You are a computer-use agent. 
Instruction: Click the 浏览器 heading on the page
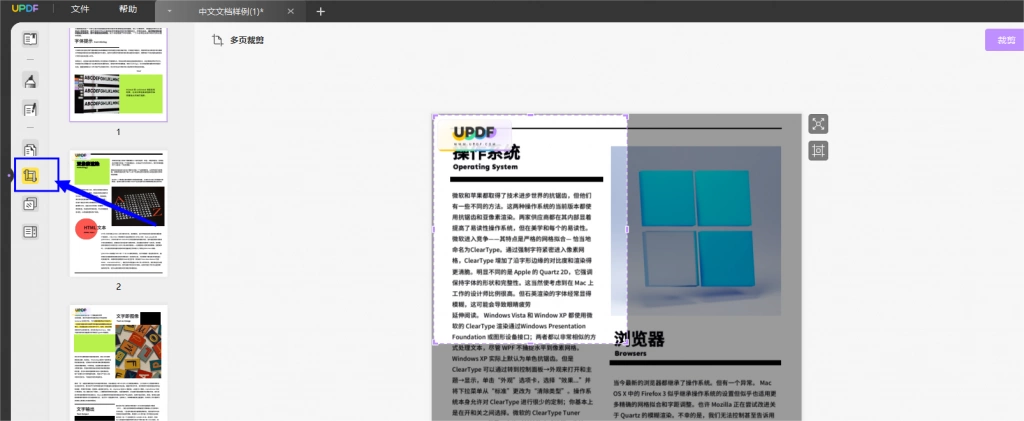tap(639, 339)
